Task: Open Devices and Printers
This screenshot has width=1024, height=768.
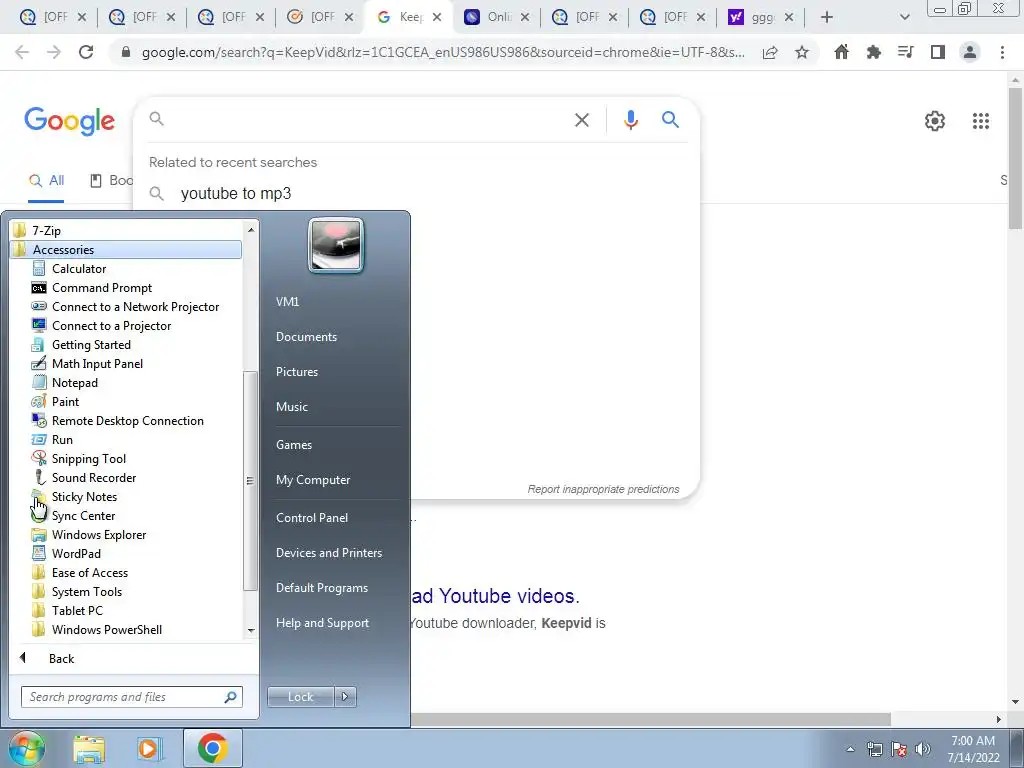Action: pos(328,552)
